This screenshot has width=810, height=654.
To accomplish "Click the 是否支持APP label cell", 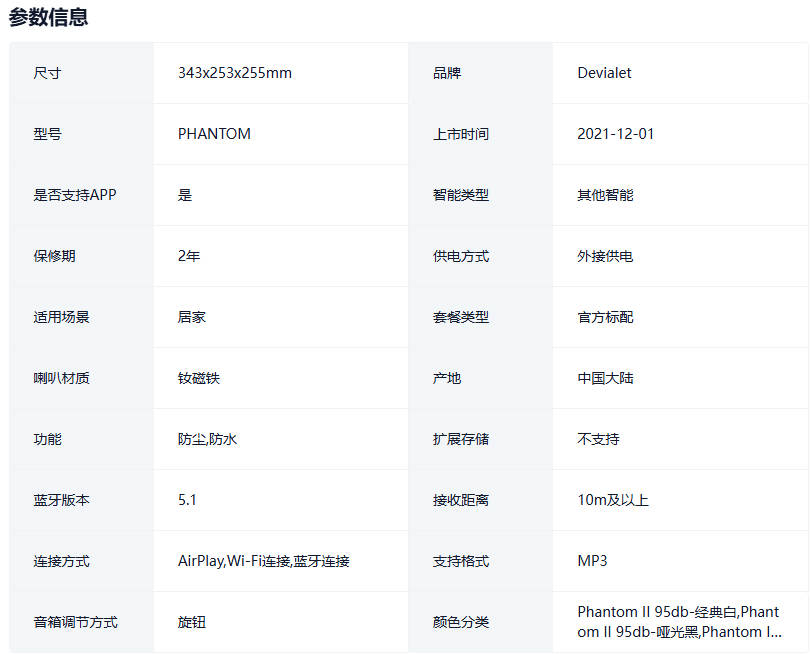I will tap(75, 195).
